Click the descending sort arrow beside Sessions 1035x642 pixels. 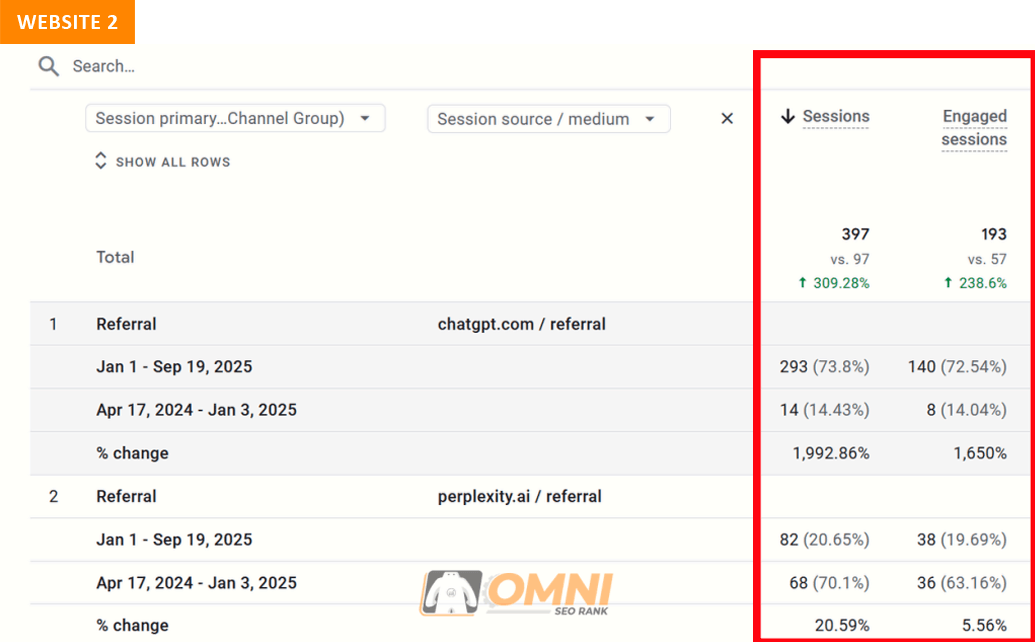[x=787, y=117]
